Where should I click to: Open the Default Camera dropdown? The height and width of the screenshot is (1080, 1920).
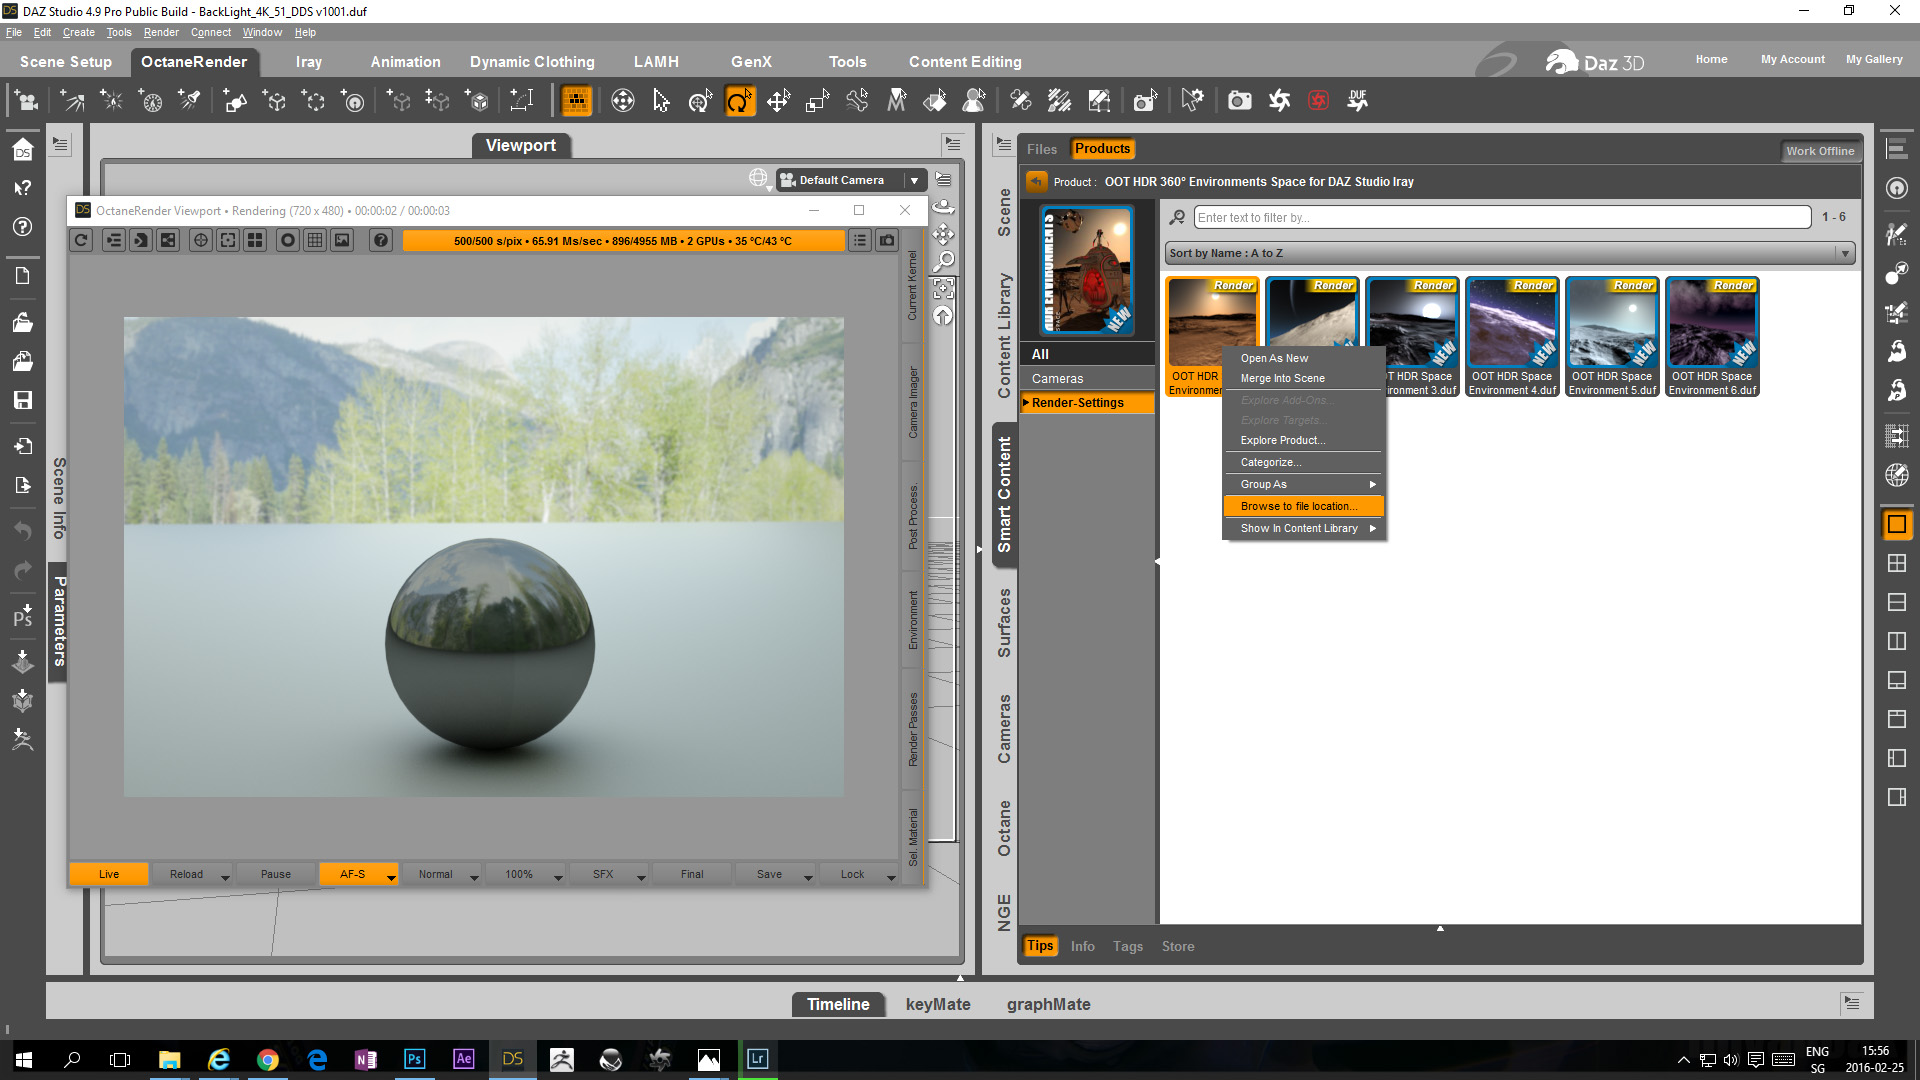(x=914, y=180)
